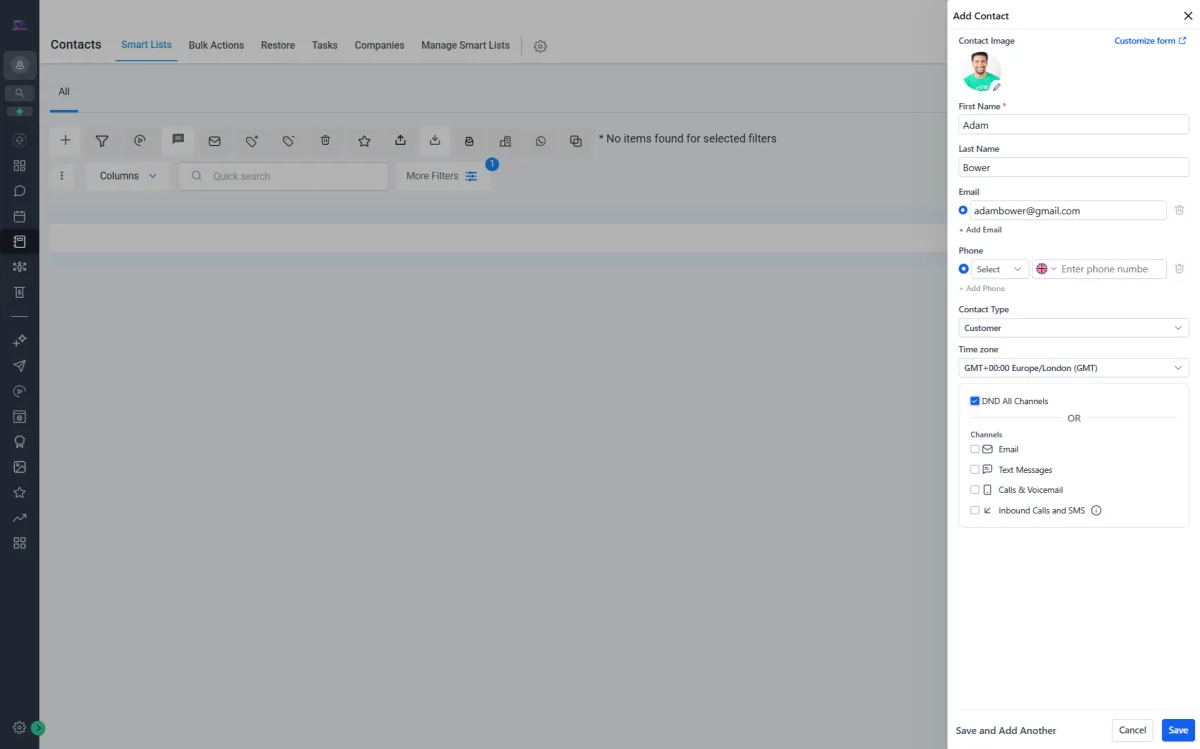Open the Columns dropdown
Screen dimensions: 1200x749
tap(128, 176)
